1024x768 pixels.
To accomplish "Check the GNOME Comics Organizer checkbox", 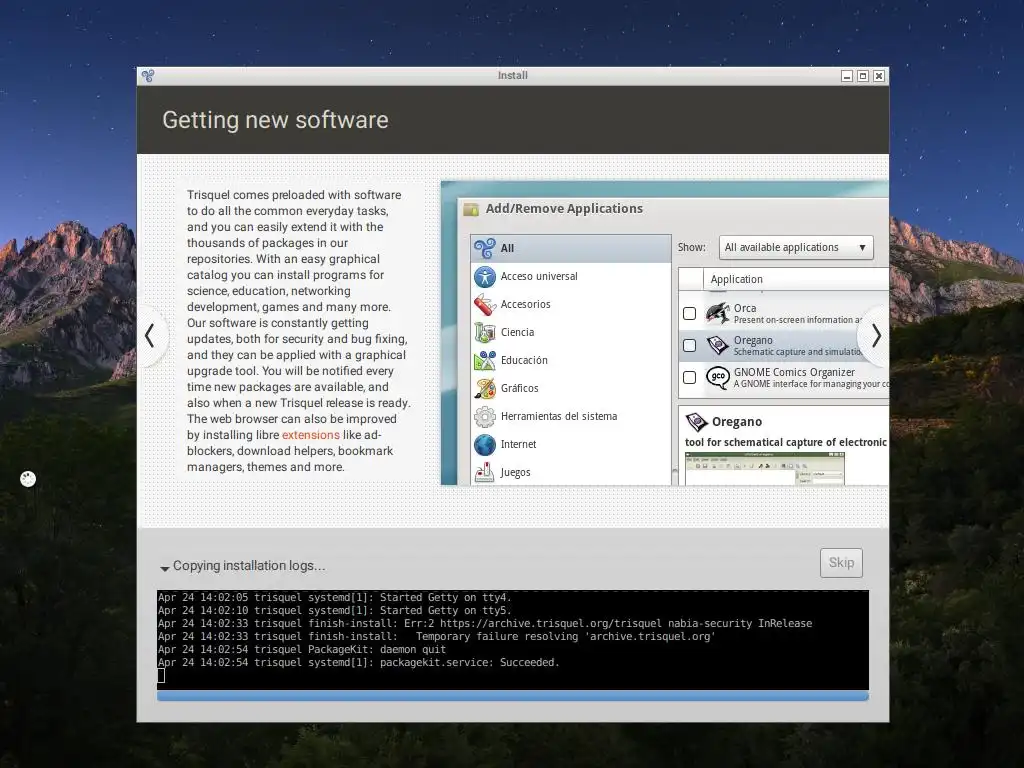I will 690,377.
